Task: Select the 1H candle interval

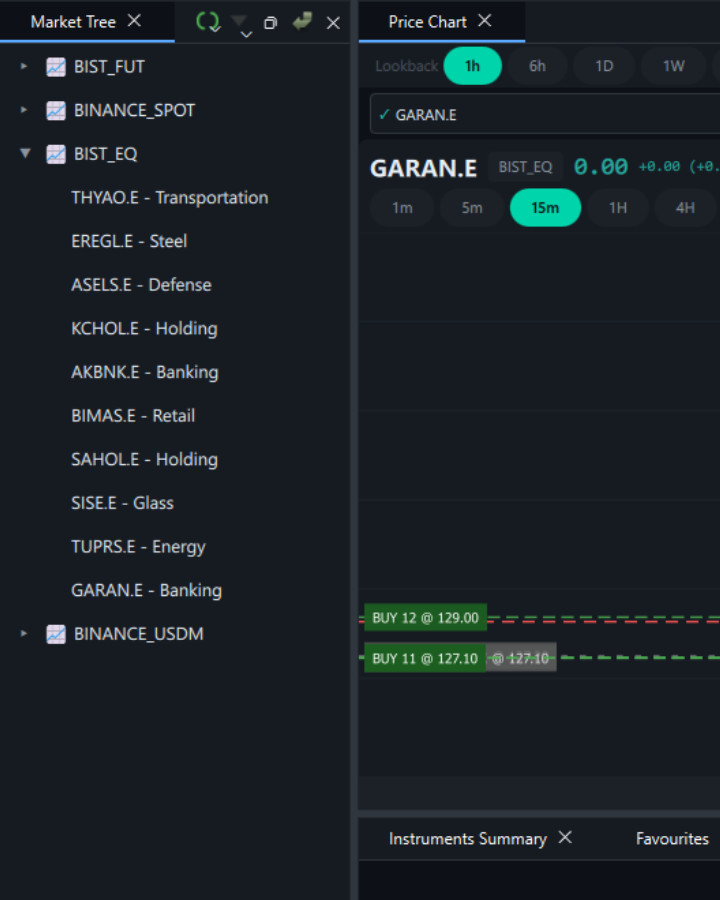Action: click(618, 208)
